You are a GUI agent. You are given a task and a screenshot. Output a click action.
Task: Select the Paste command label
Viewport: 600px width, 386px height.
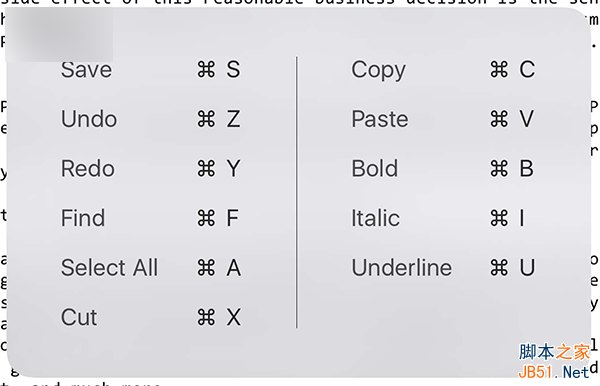click(380, 119)
